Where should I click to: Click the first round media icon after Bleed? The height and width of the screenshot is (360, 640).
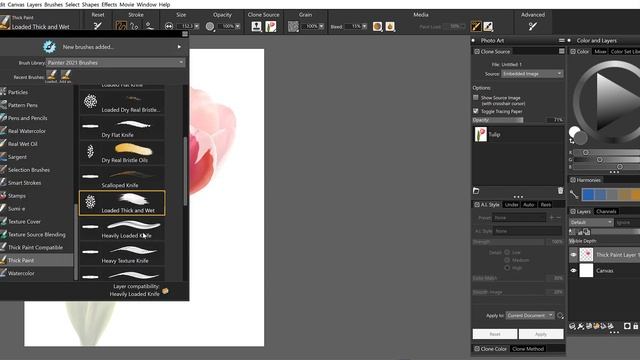[x=377, y=26]
